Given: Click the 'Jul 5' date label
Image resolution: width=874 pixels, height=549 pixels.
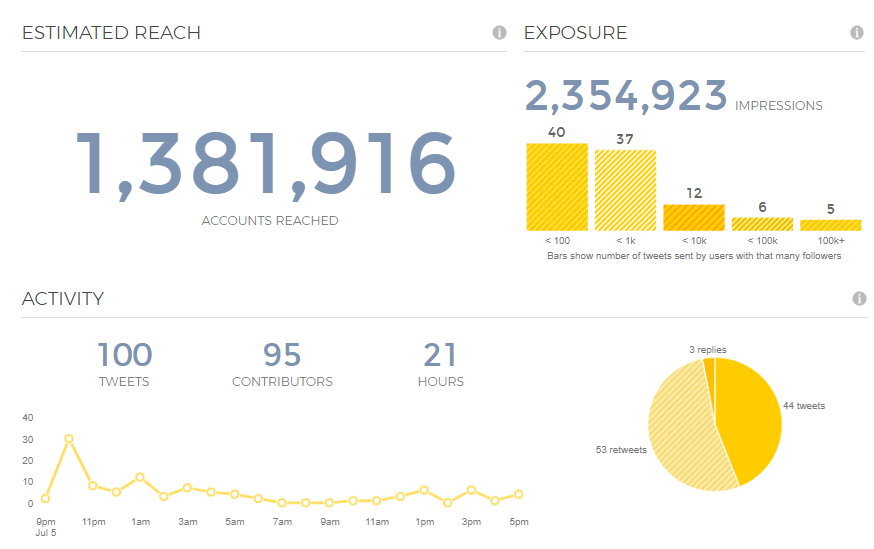Looking at the screenshot, I should (46, 533).
